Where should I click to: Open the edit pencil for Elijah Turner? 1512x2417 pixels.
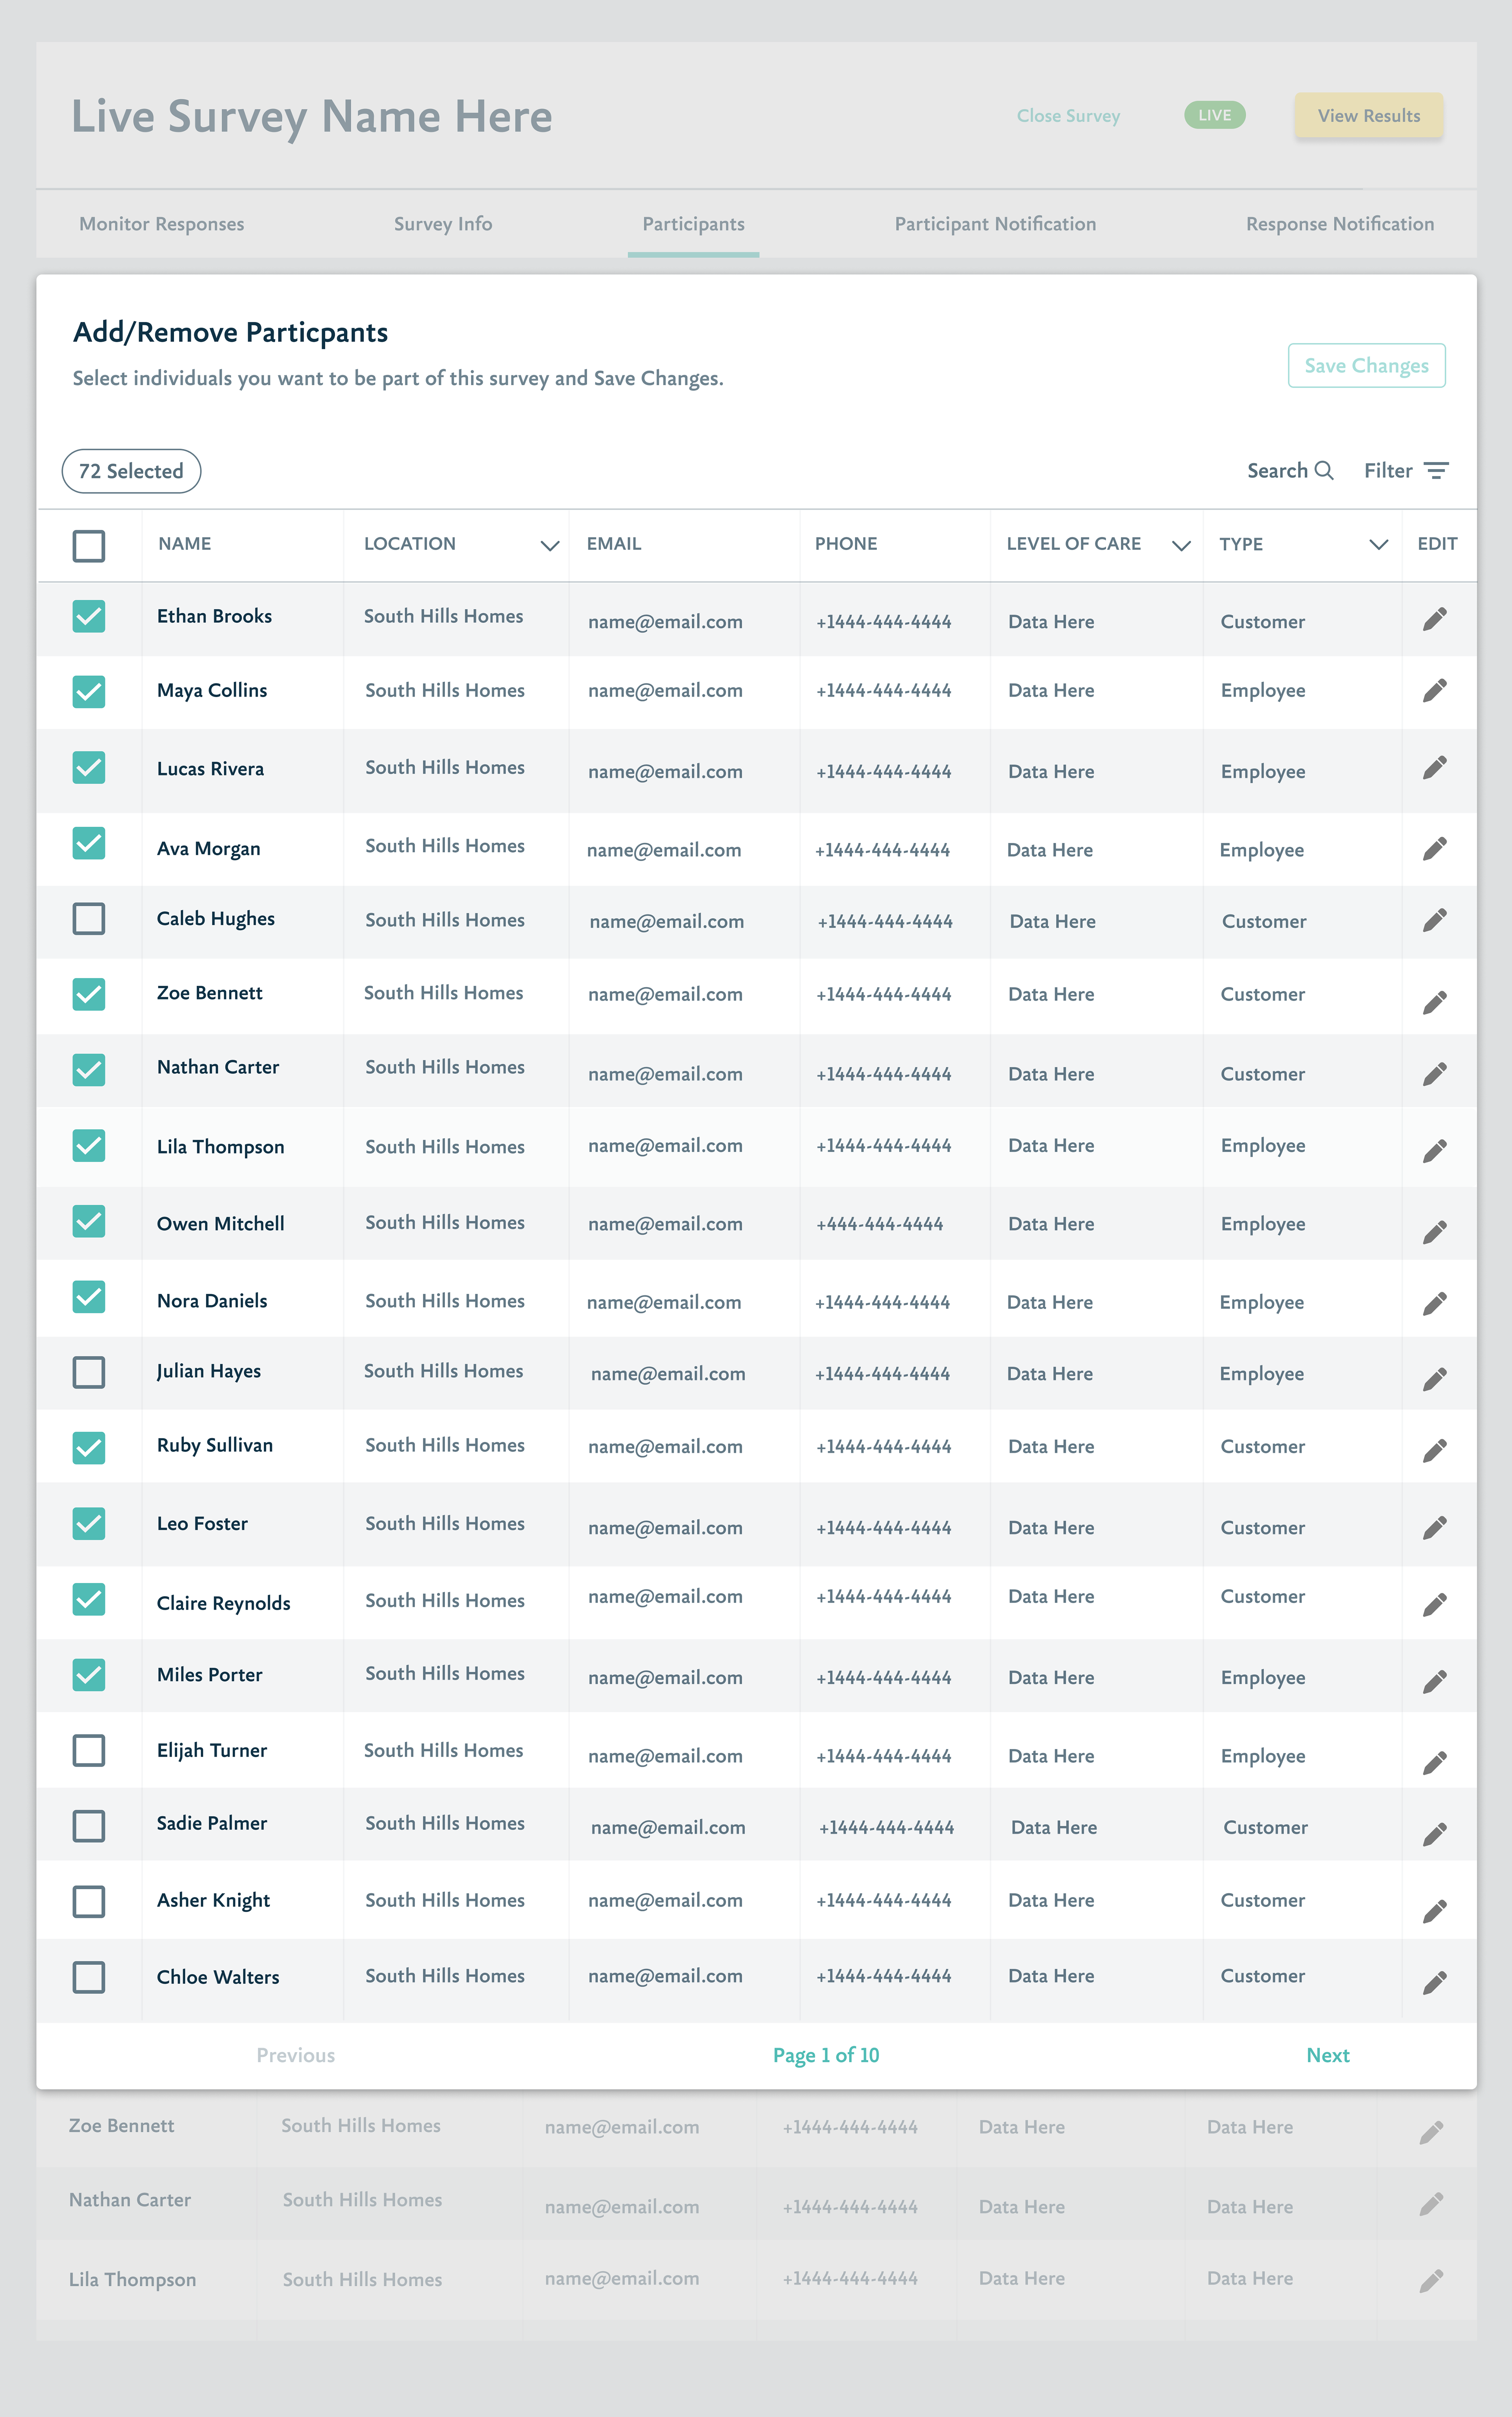[x=1434, y=1762]
